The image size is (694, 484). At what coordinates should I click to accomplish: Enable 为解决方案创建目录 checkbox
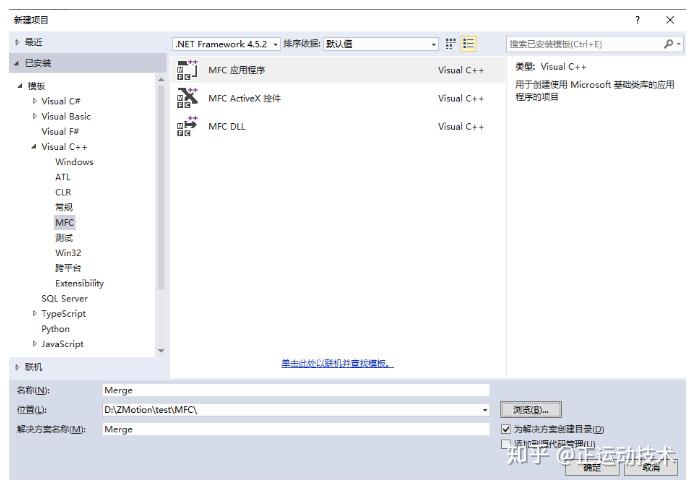506,429
